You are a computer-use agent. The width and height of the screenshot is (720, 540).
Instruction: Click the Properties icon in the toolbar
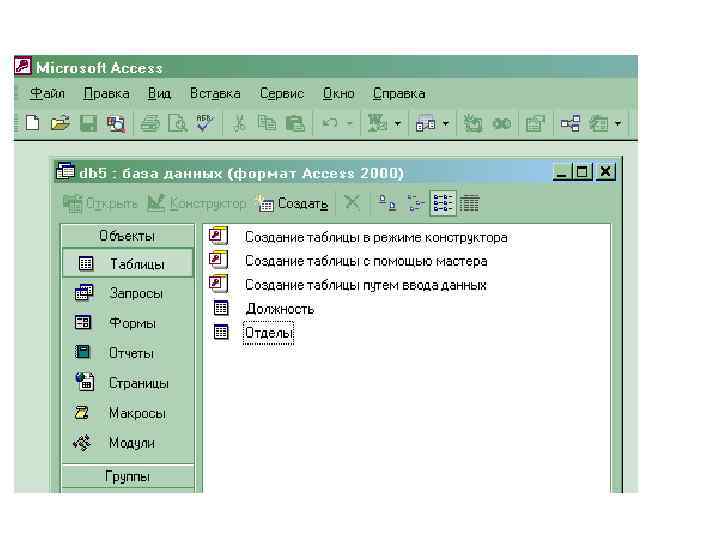click(x=535, y=123)
